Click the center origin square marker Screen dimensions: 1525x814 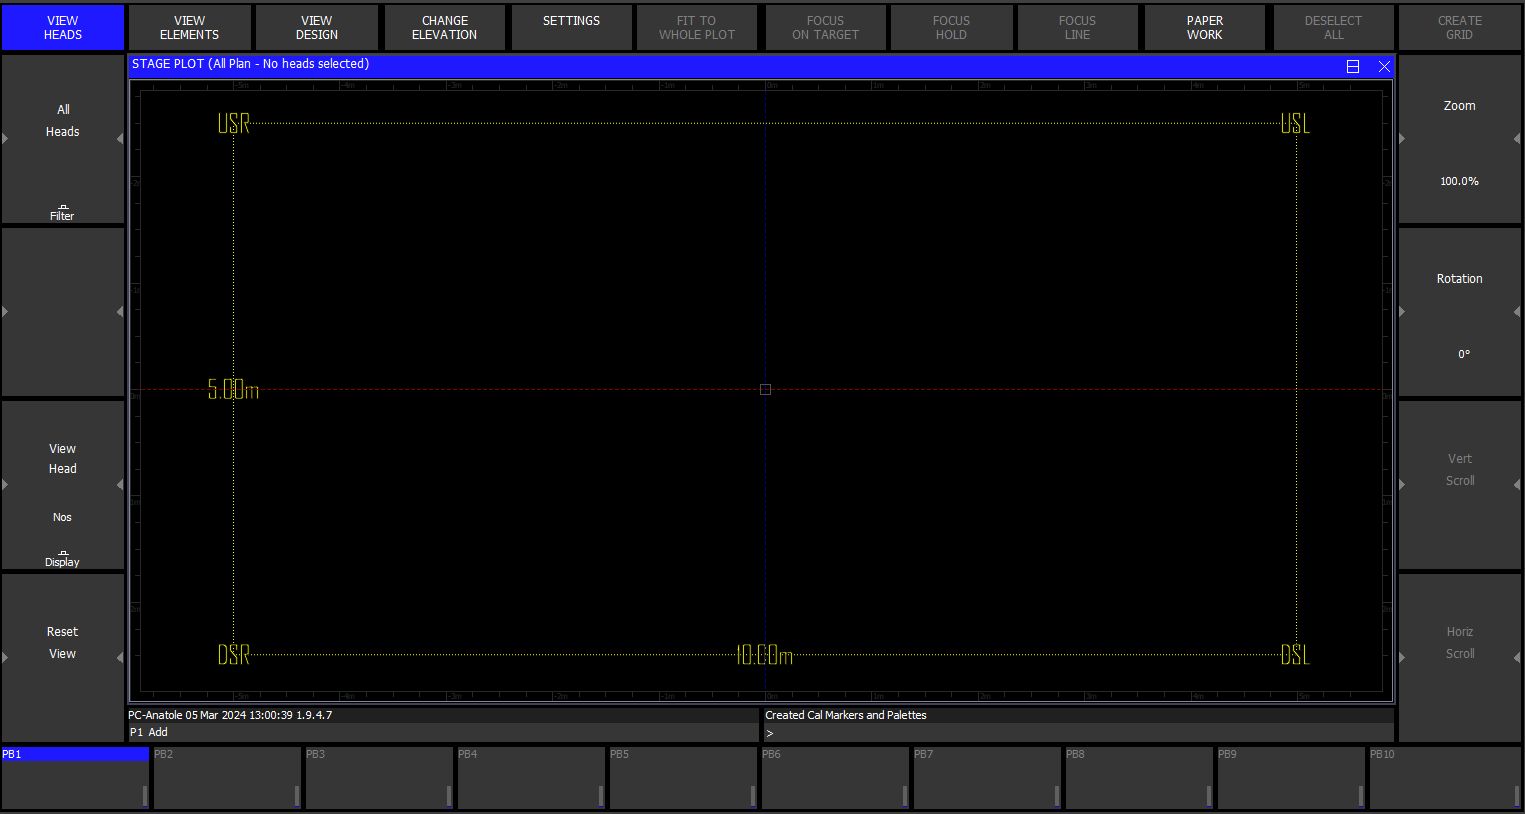point(765,389)
